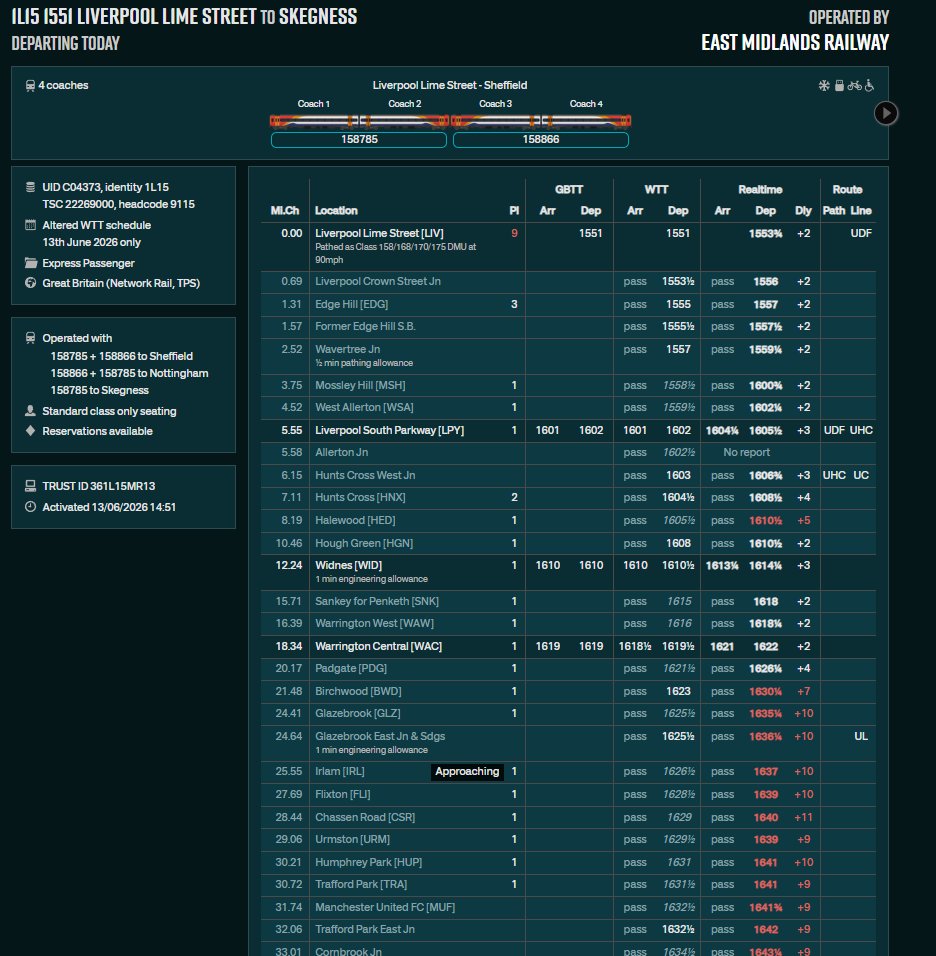The width and height of the screenshot is (936, 956).
Task: Select unit number 158866 box
Action: (541, 140)
